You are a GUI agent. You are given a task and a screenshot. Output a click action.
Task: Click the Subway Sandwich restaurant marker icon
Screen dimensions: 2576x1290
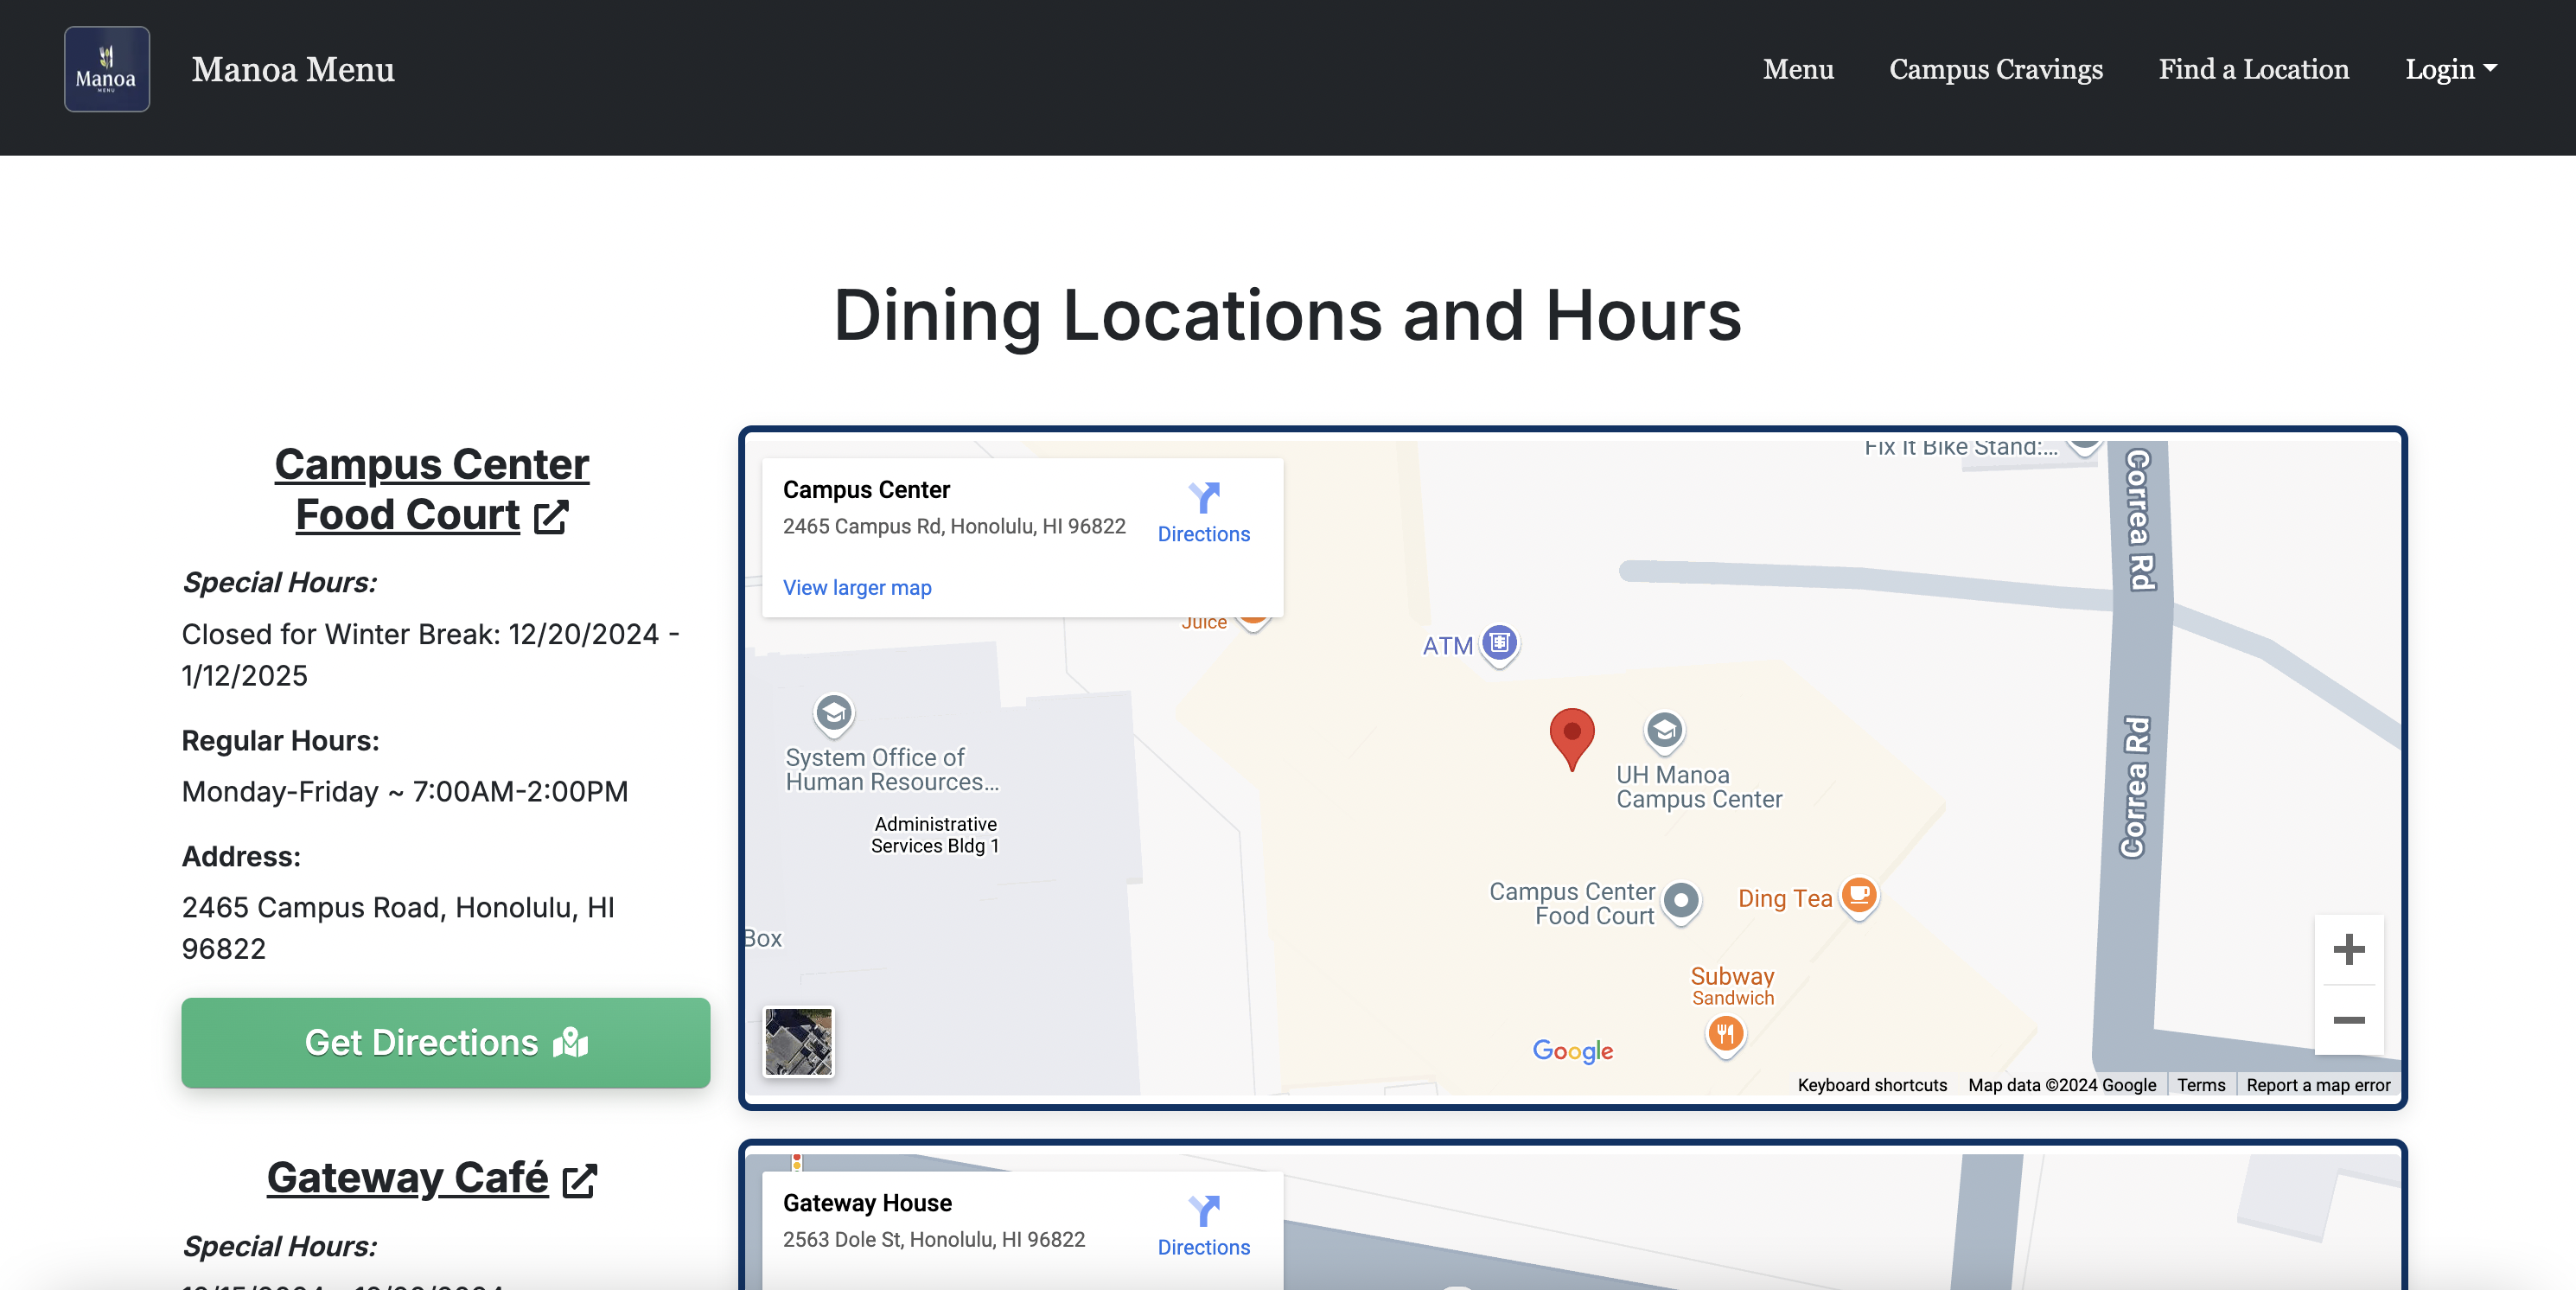click(1725, 1033)
